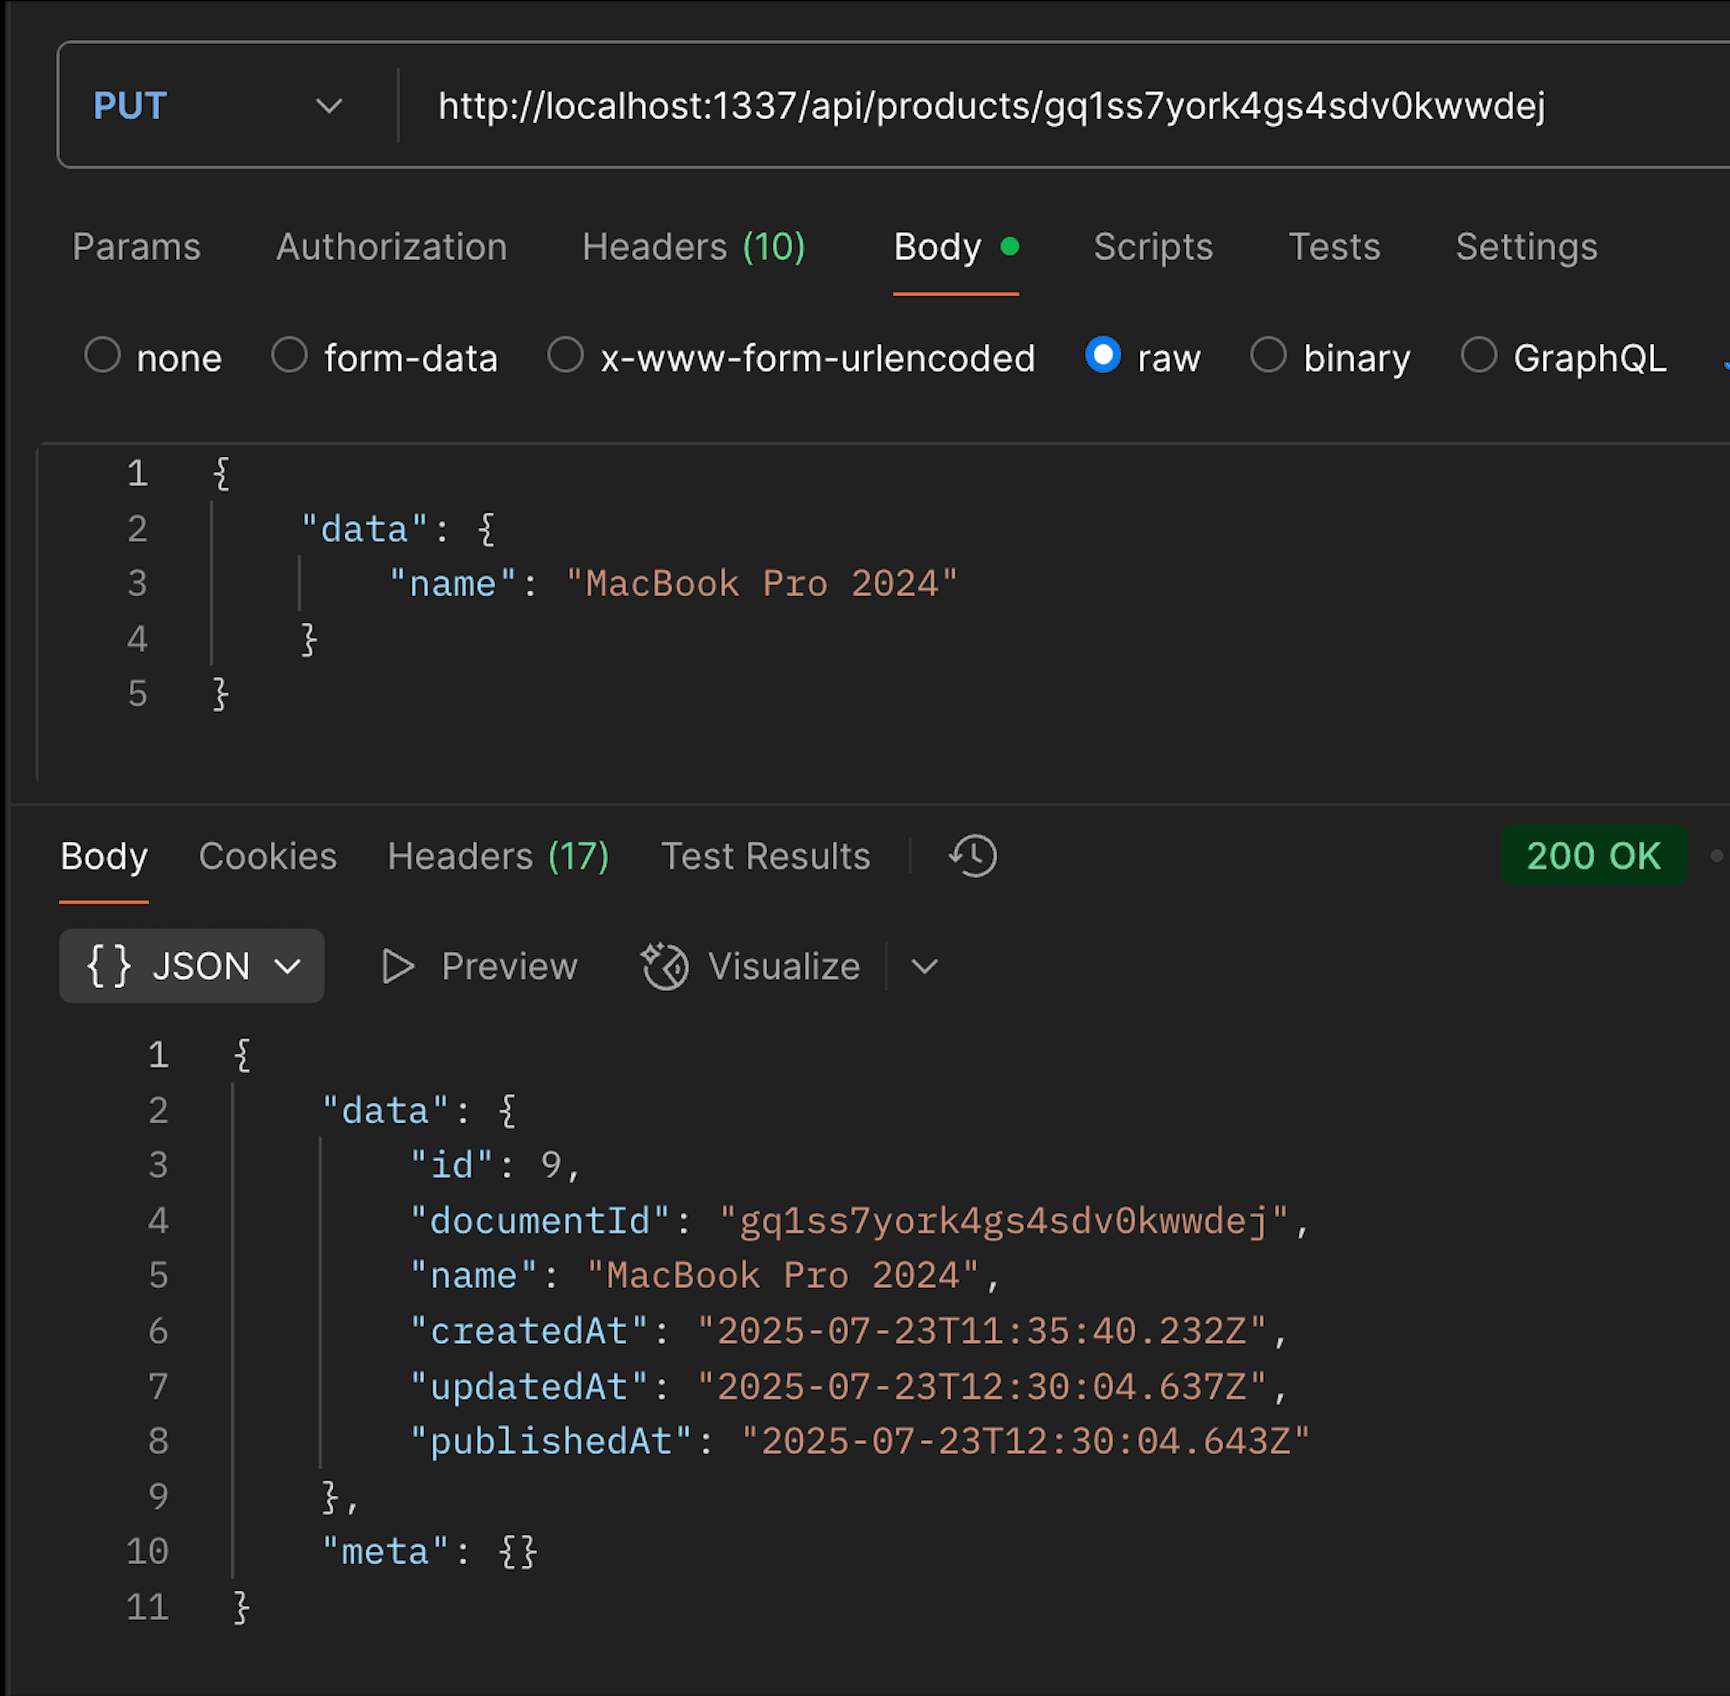Click the 200 OK status badge
Screen dimensions: 1730x1696
coord(1594,856)
